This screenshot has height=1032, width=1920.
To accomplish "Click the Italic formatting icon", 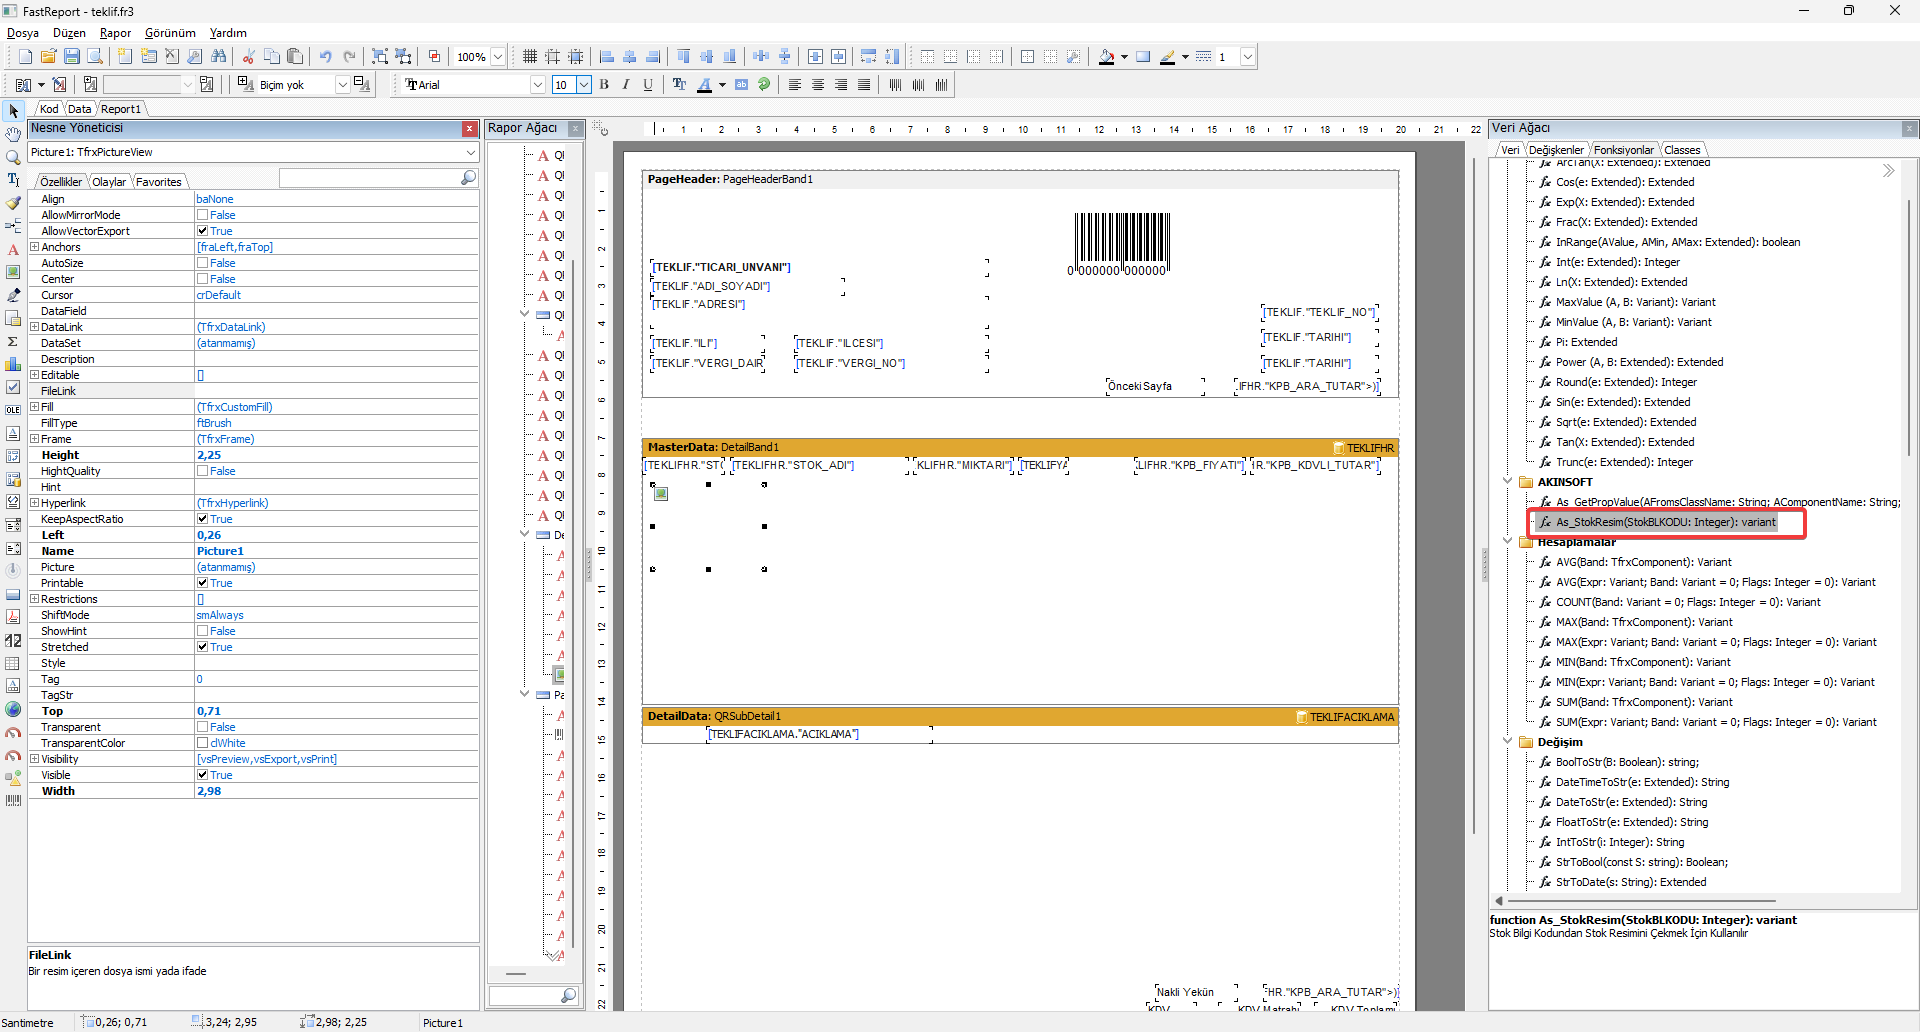I will click(626, 85).
